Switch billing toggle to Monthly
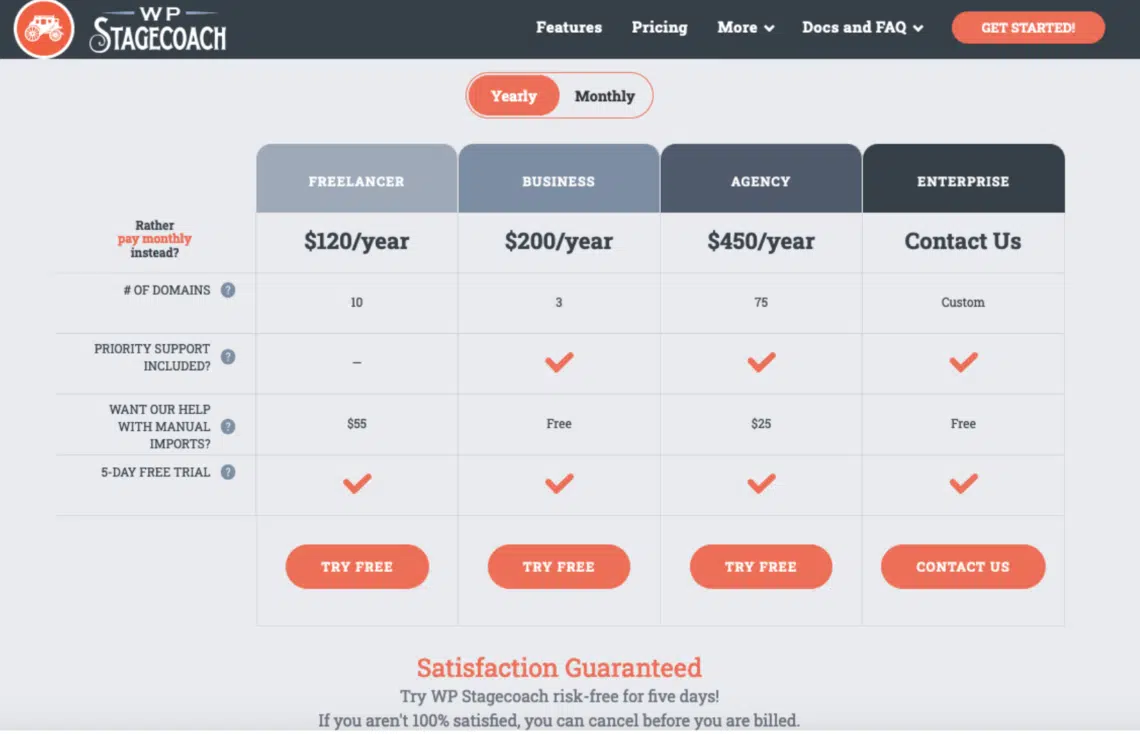Screen dimensions: 1140x734 [604, 96]
